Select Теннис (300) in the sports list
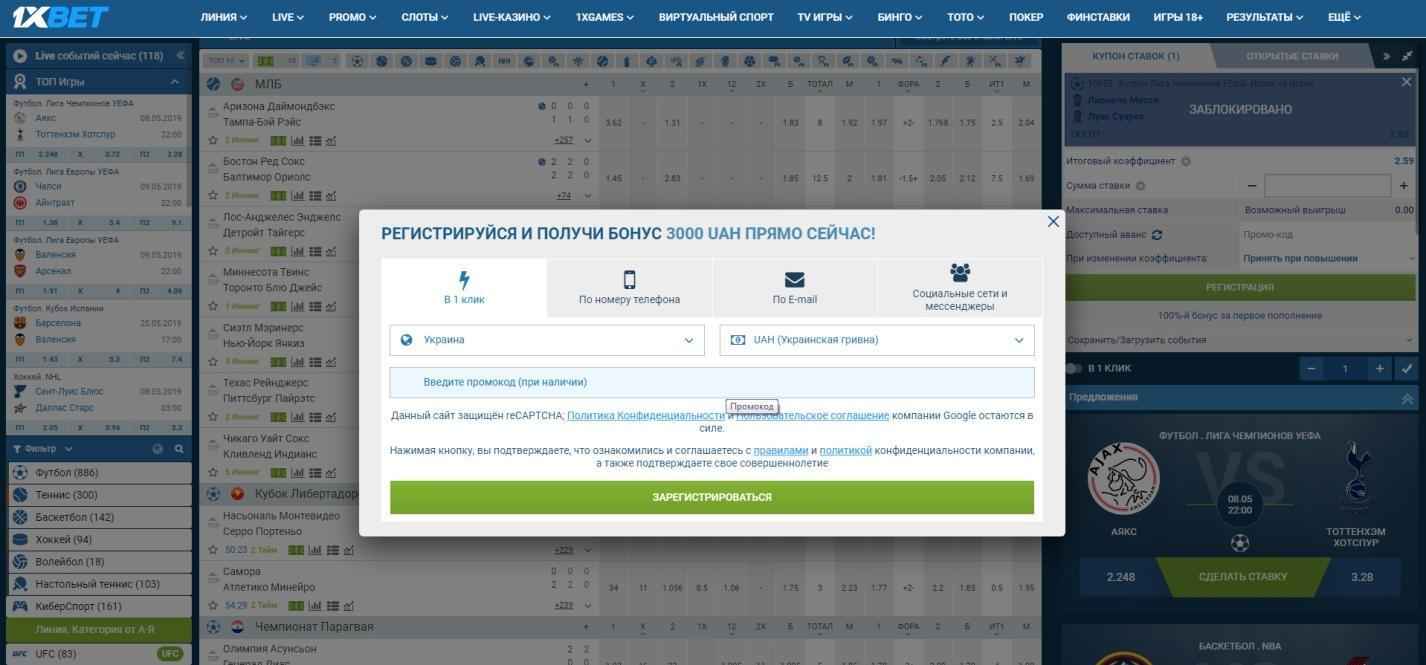This screenshot has width=1426, height=665. tap(98, 495)
